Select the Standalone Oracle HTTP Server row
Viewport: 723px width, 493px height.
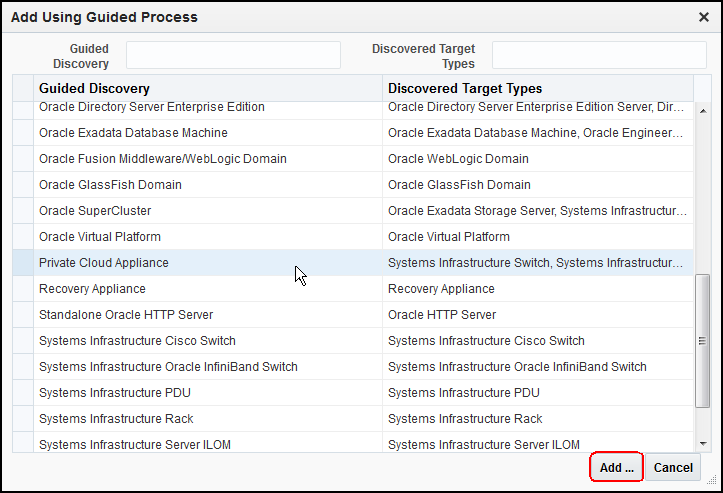pyautogui.click(x=126, y=315)
